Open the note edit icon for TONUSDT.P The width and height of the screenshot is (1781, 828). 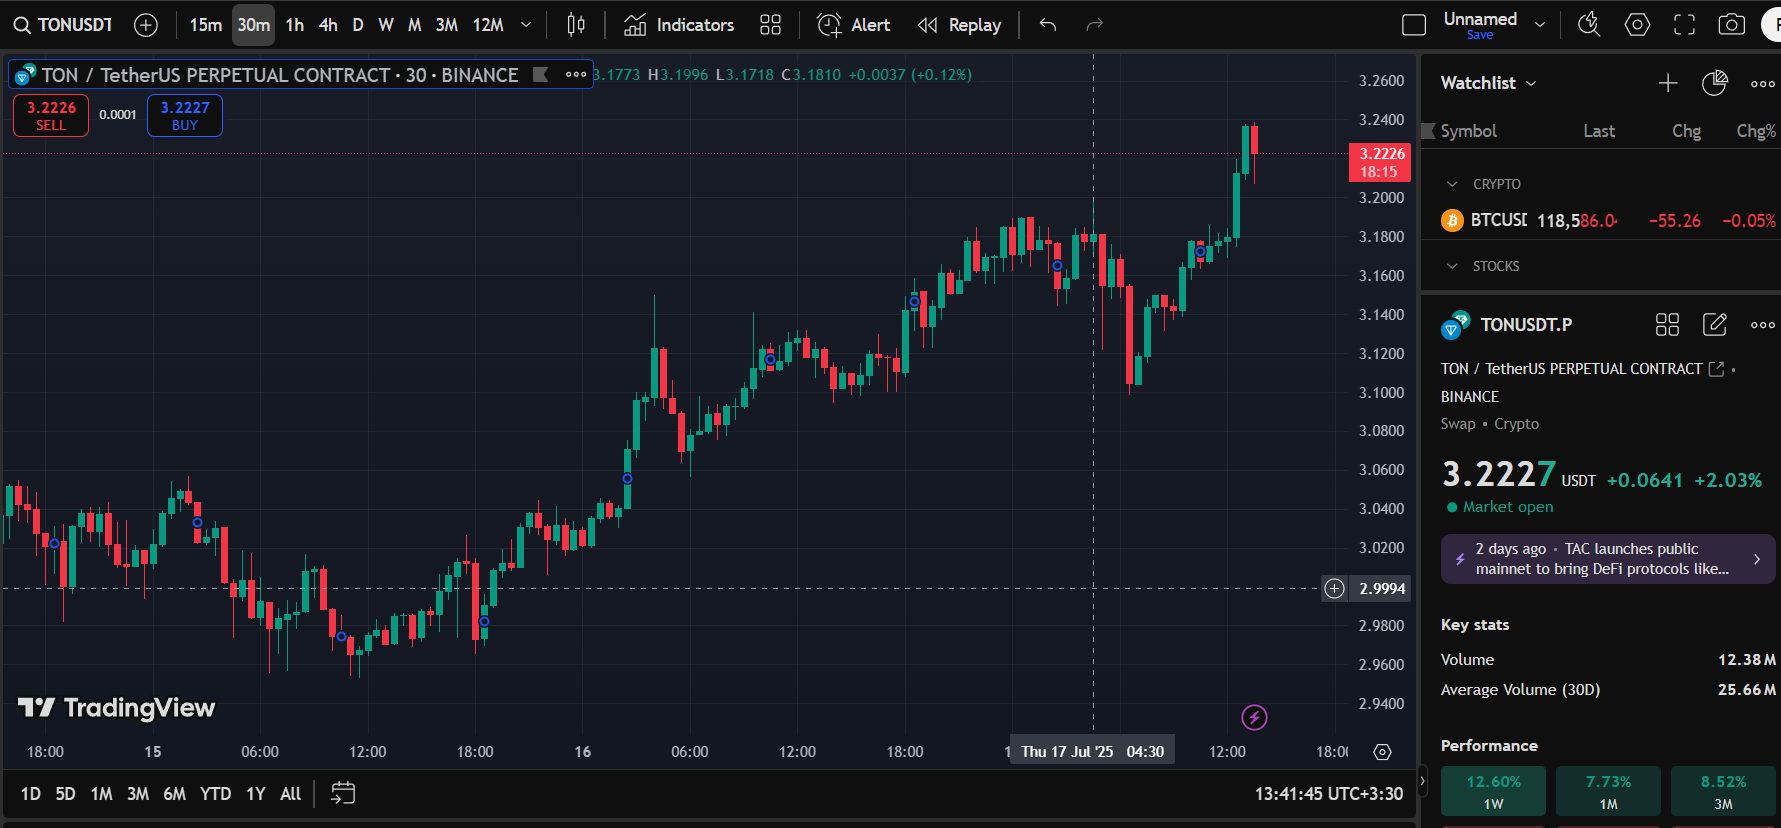1715,324
